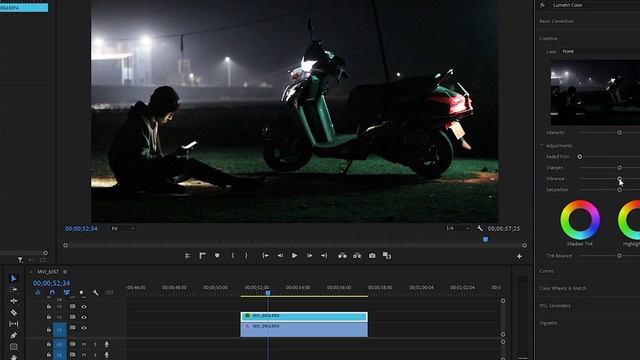Image resolution: width=640 pixels, height=360 pixels.
Task: Toggle Lumetri Color fx bypass
Action: pyautogui.click(x=542, y=5)
